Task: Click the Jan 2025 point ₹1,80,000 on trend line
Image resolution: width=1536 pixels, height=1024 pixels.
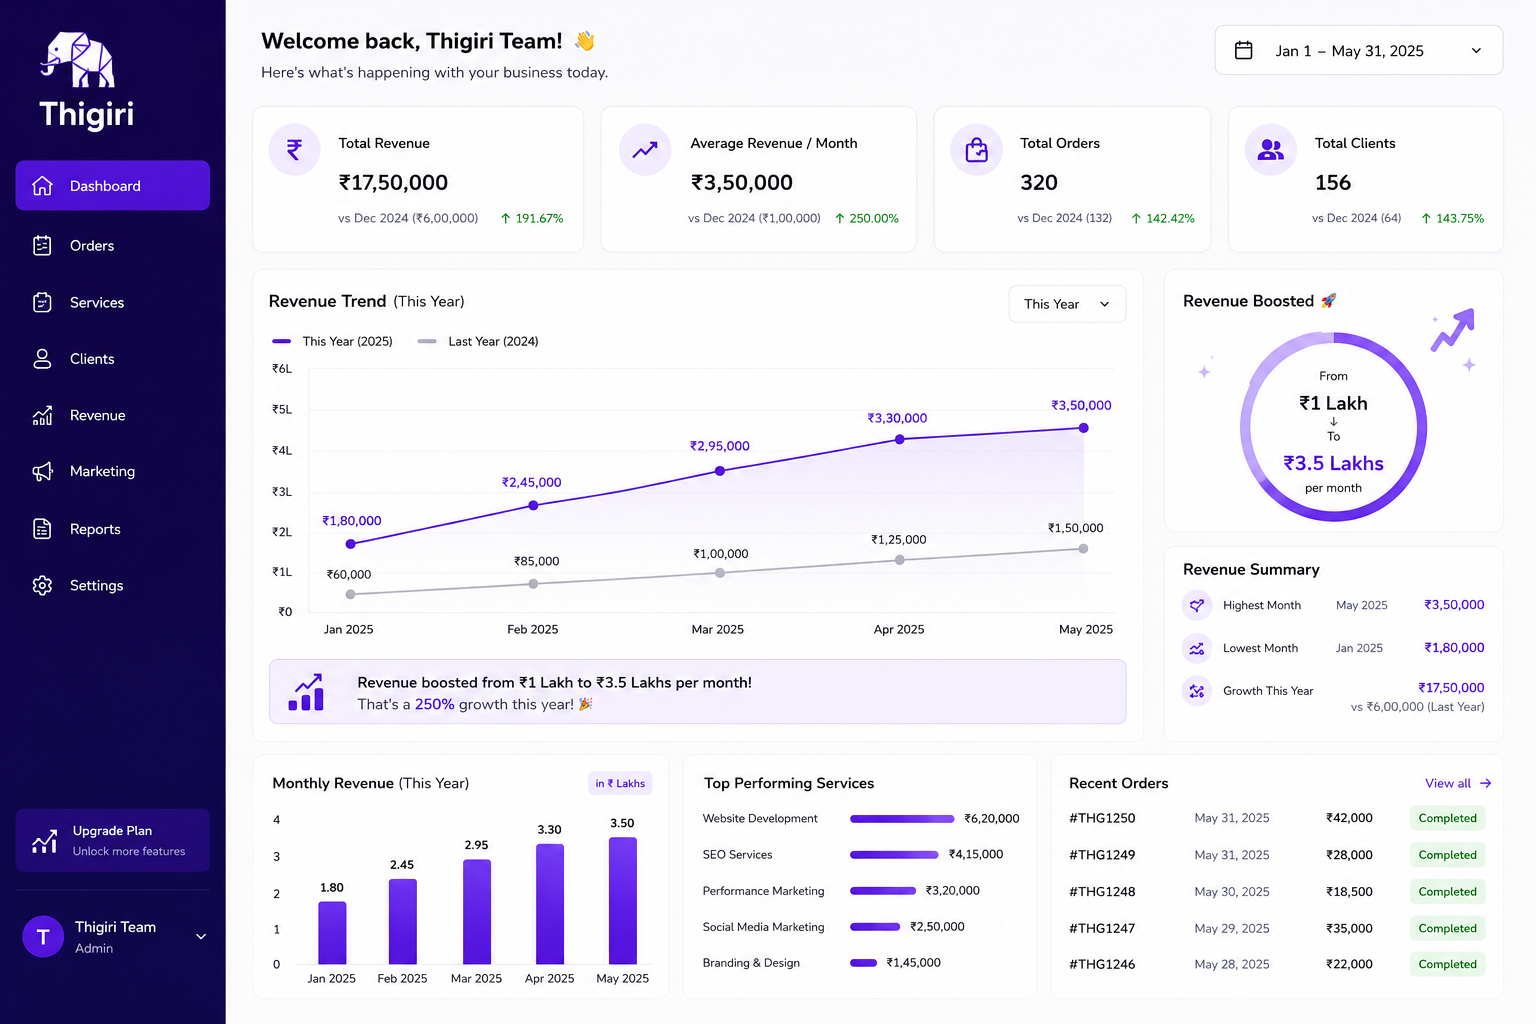Action: (x=350, y=544)
